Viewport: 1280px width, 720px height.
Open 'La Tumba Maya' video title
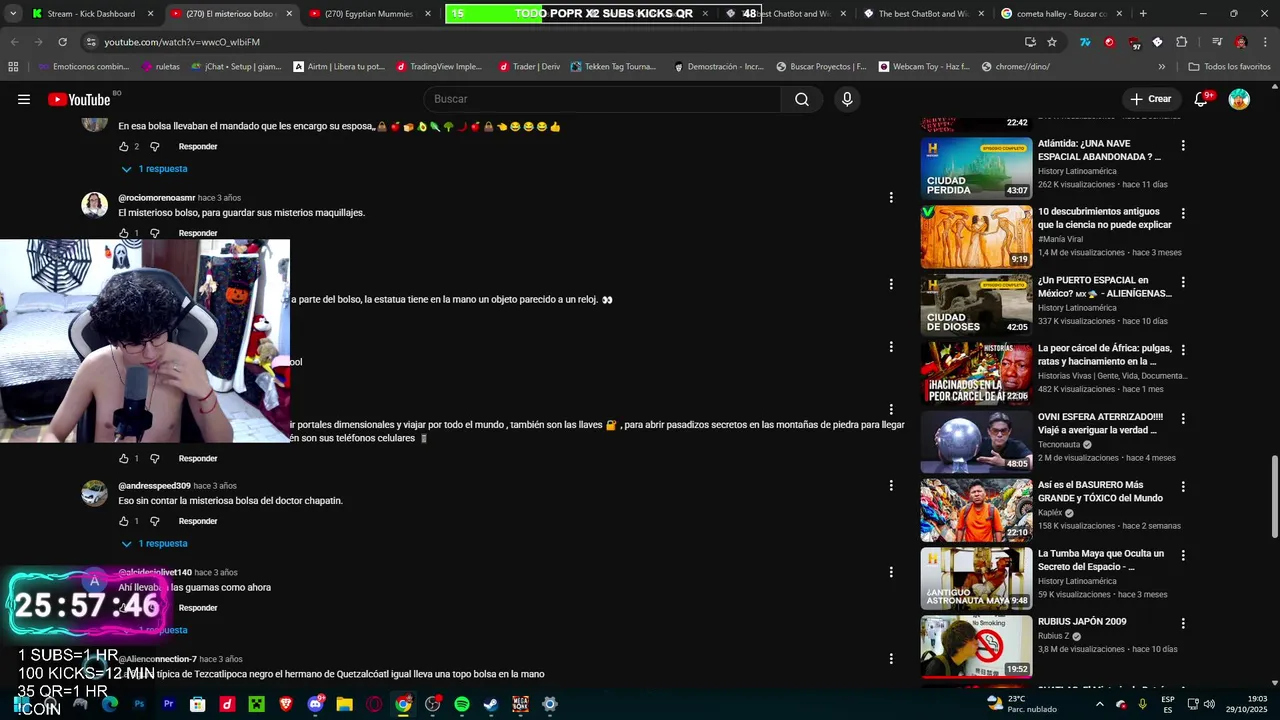(1101, 560)
